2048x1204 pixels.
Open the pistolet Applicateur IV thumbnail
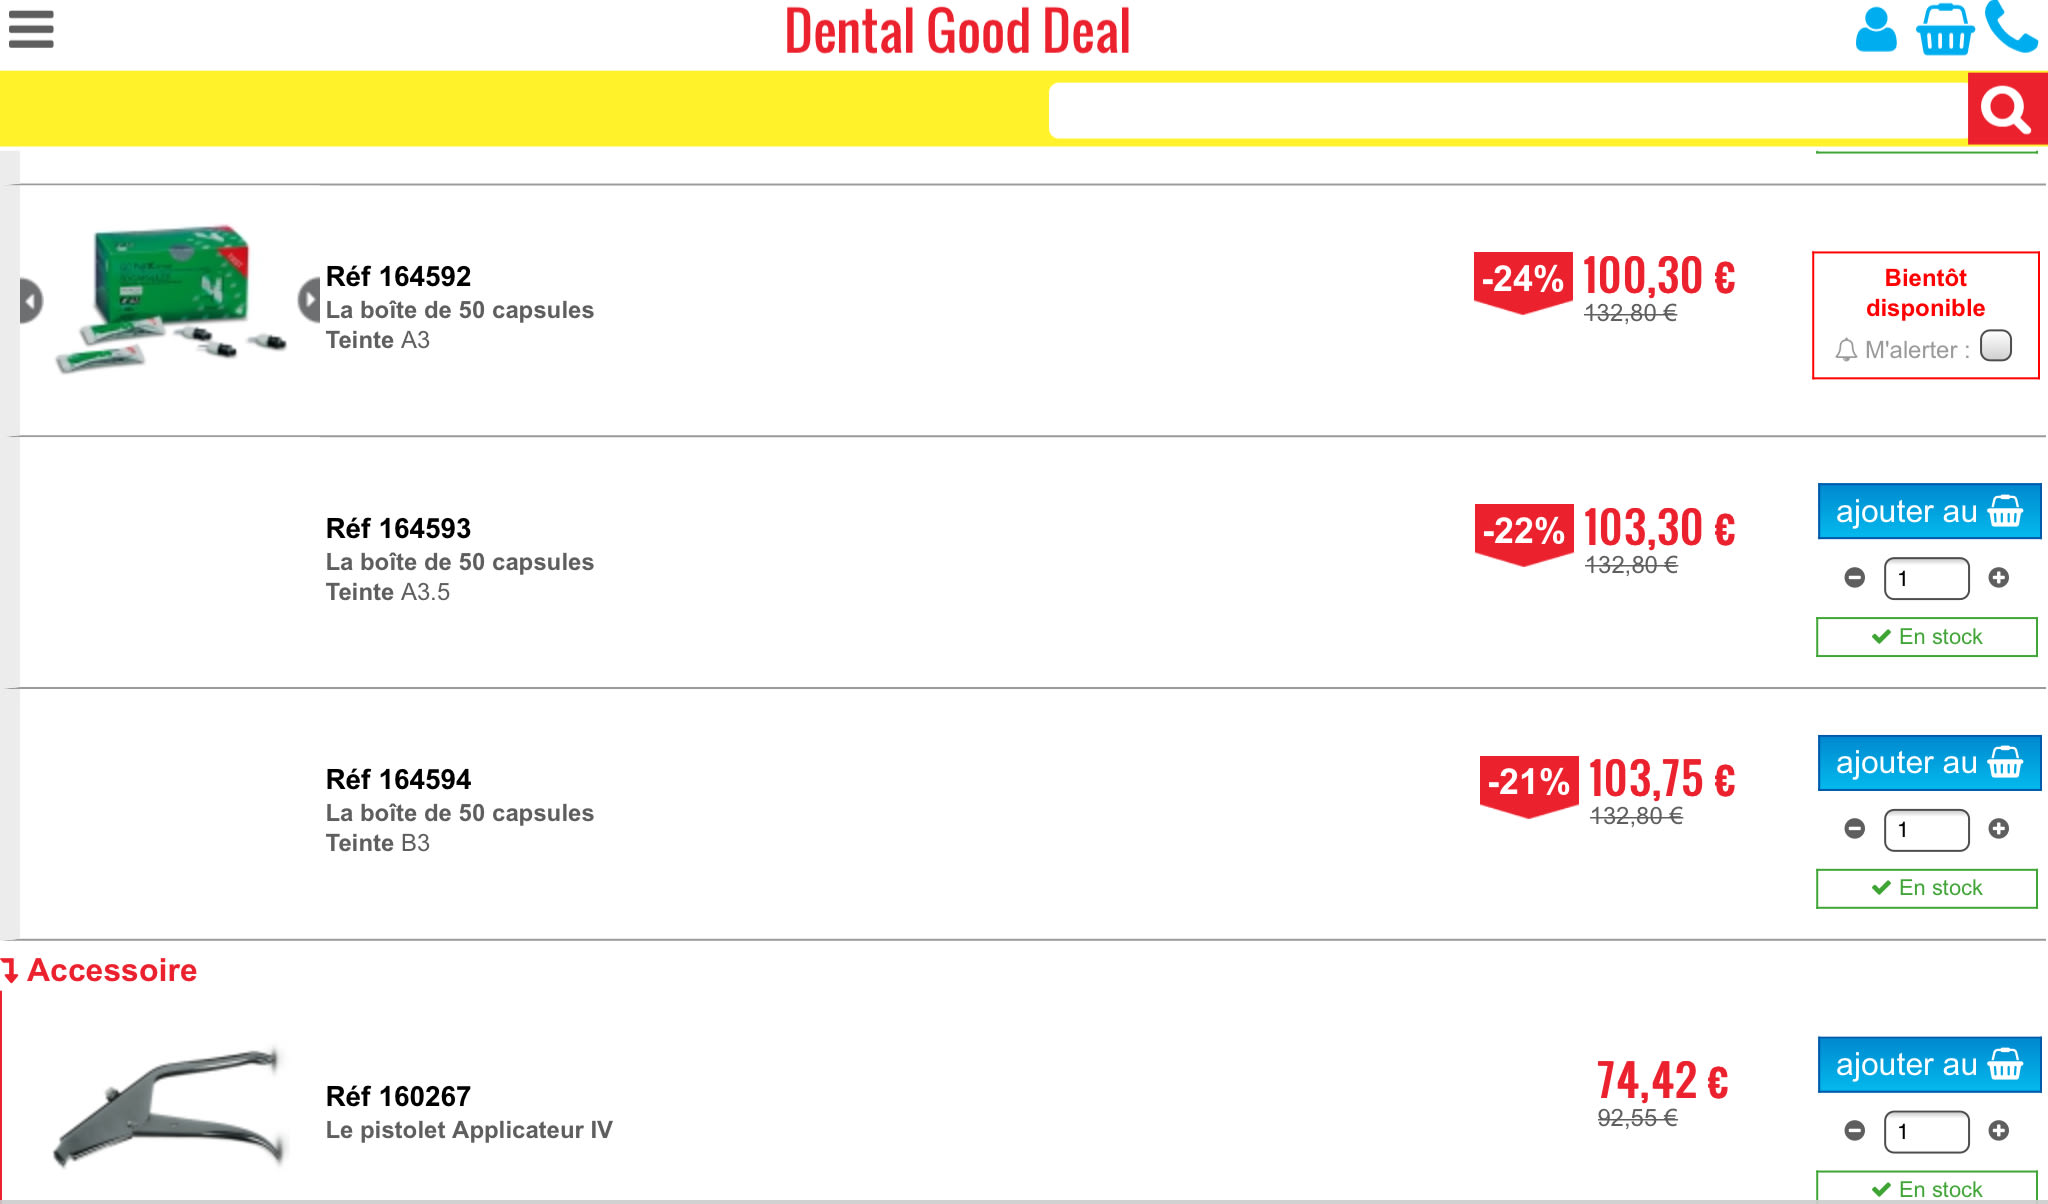pos(170,1105)
